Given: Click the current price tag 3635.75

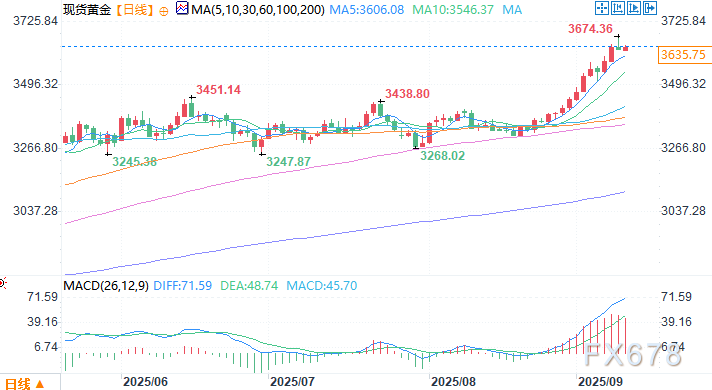Looking at the screenshot, I should click(684, 55).
